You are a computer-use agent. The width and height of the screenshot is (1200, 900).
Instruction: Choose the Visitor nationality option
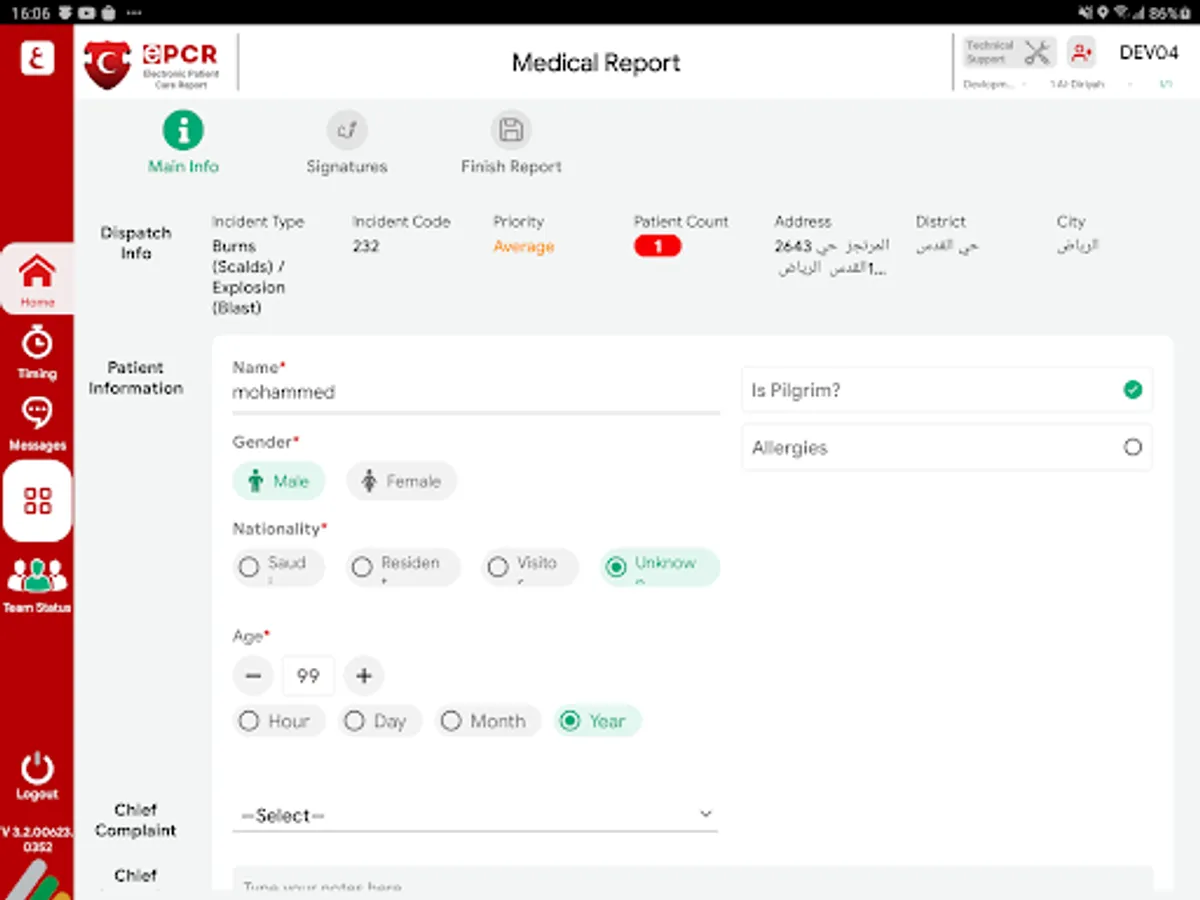[x=529, y=567]
